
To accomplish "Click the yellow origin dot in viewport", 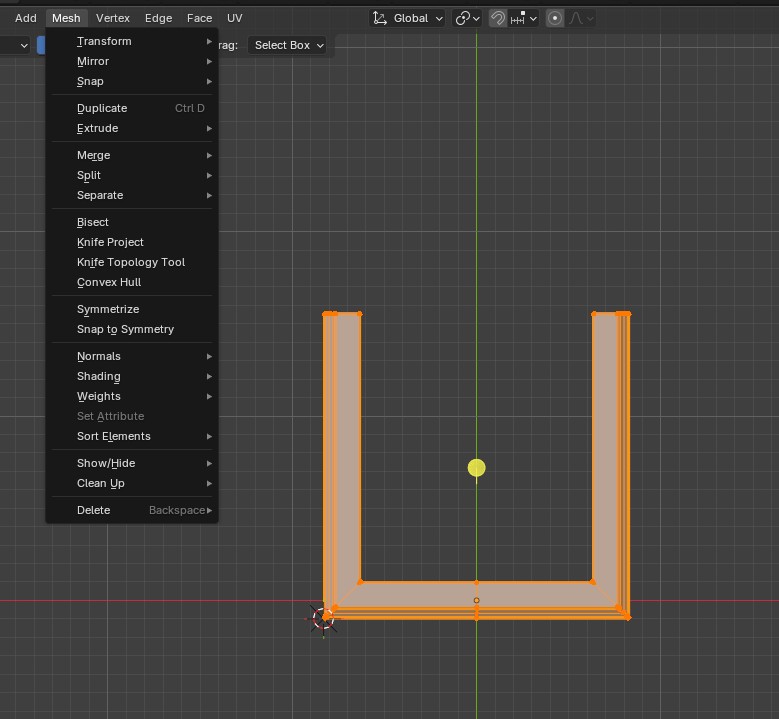I will (x=476, y=468).
